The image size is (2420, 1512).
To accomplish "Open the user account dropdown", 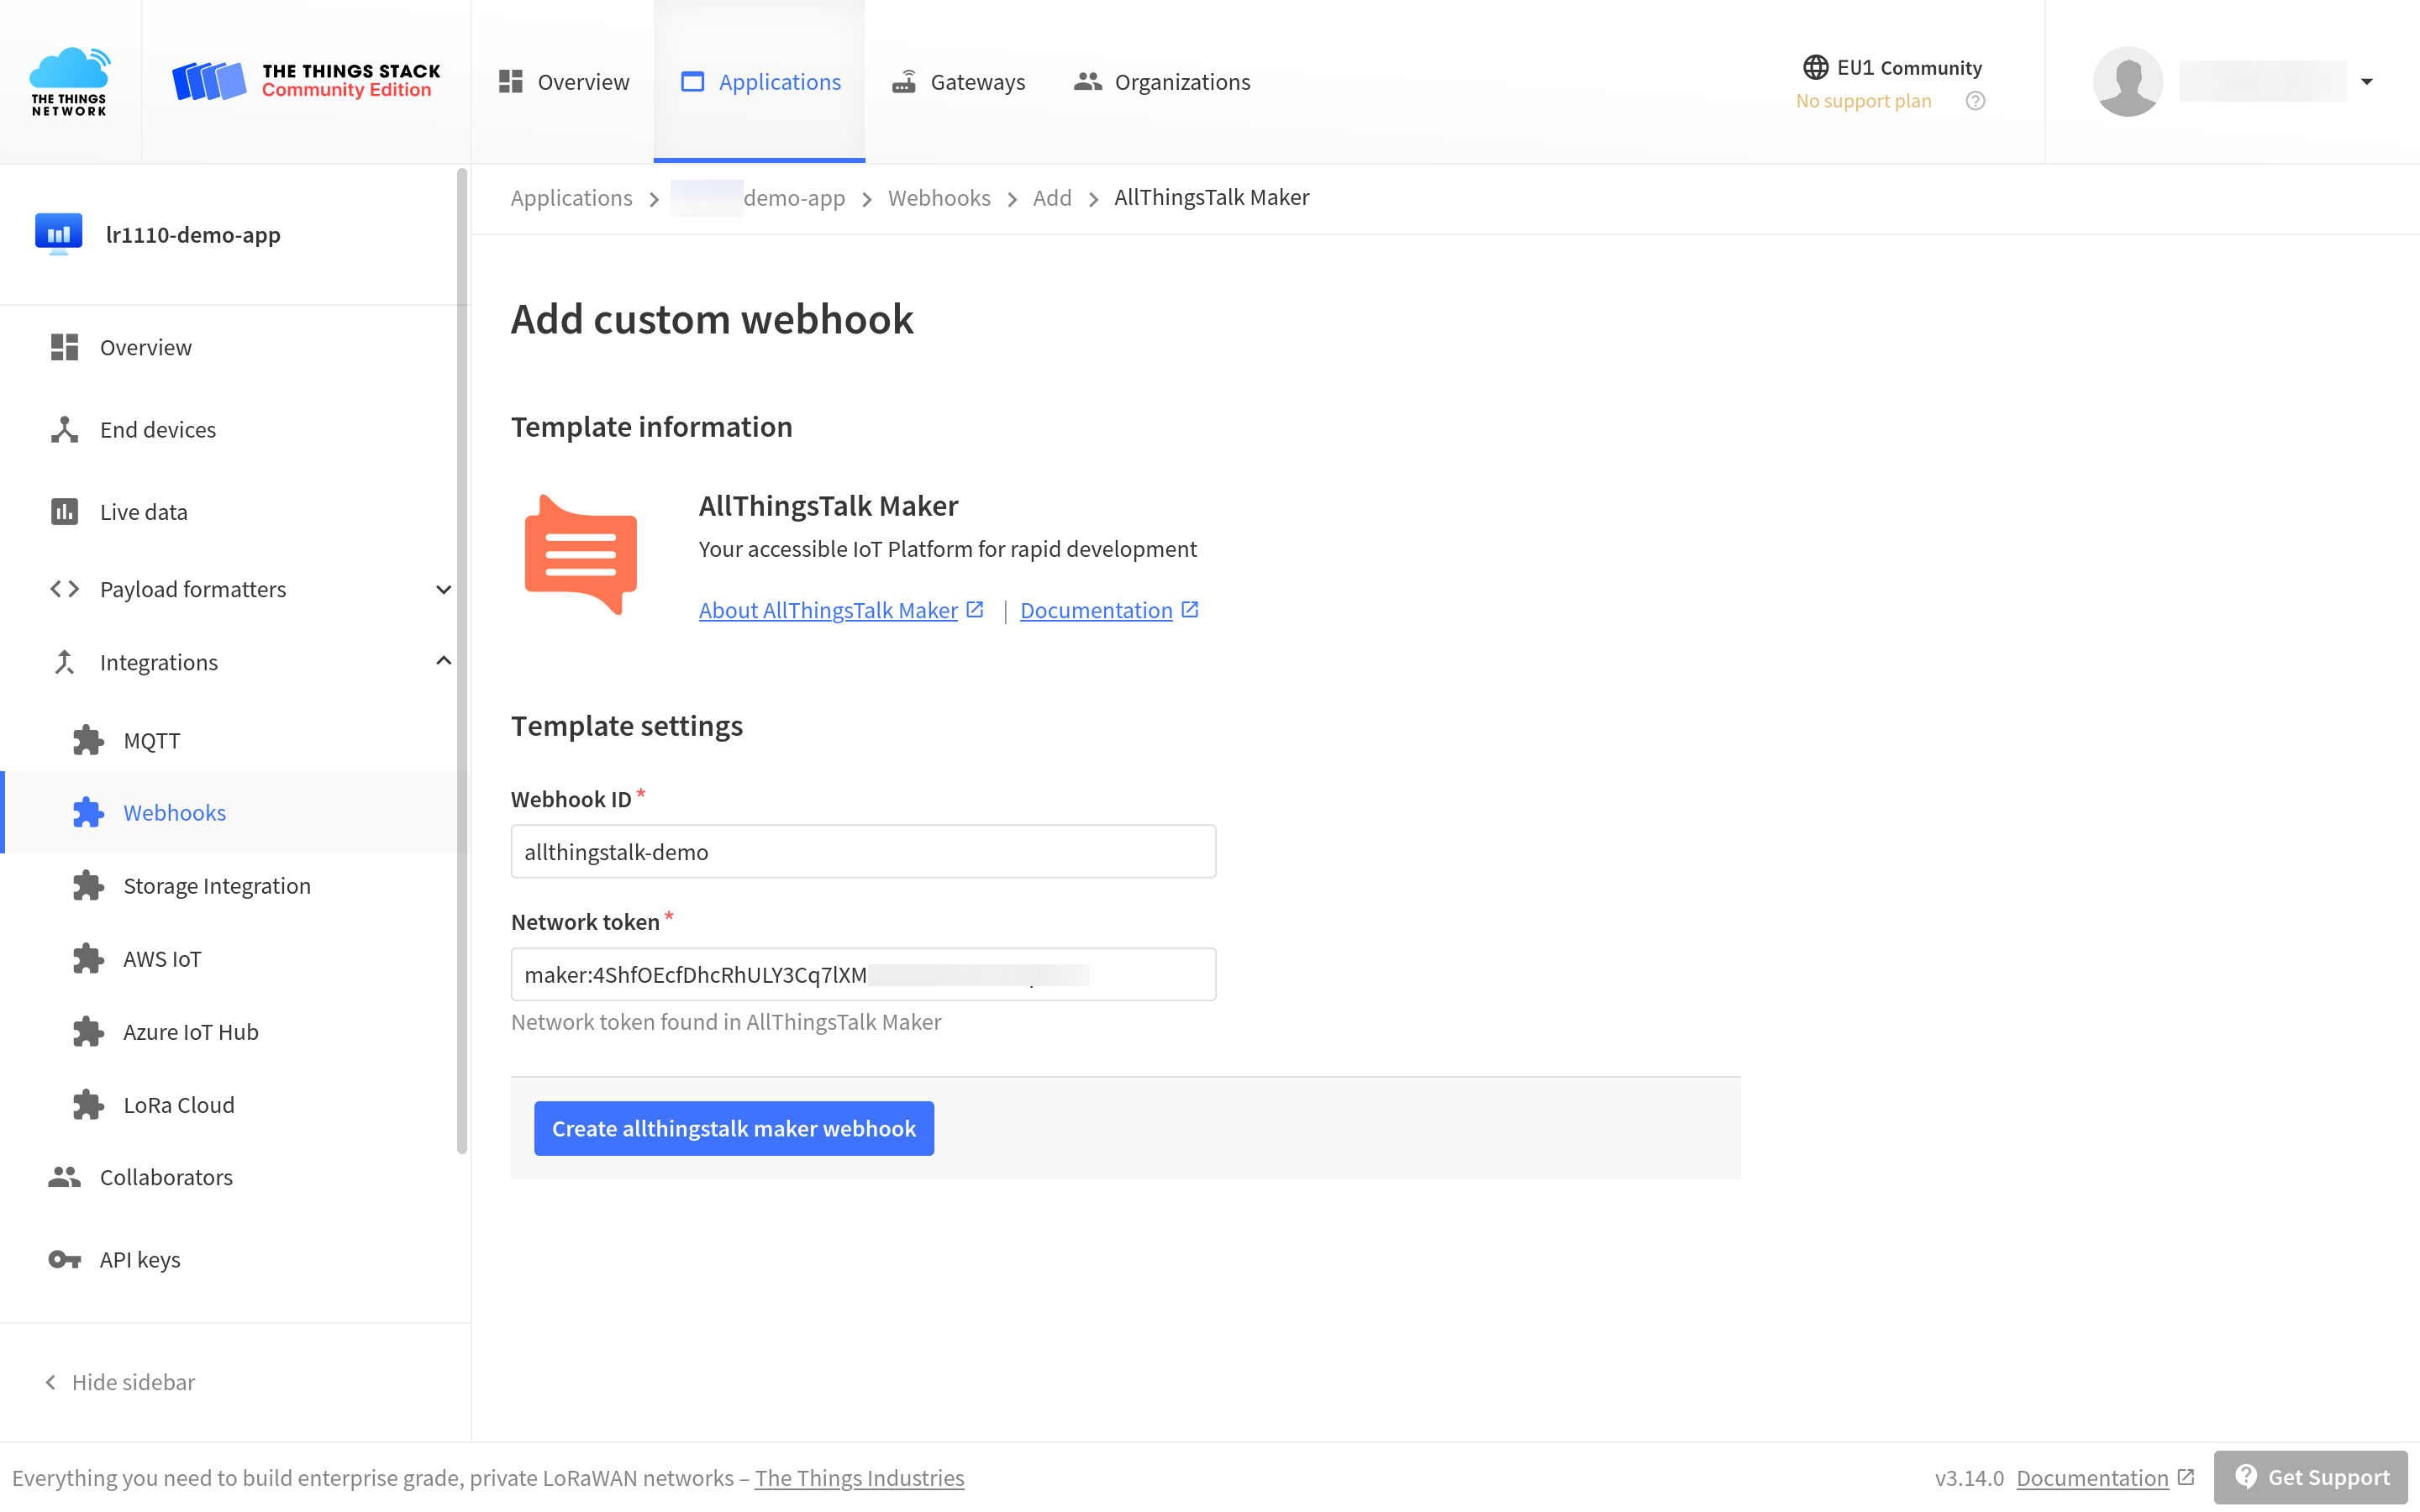I will click(x=2365, y=81).
